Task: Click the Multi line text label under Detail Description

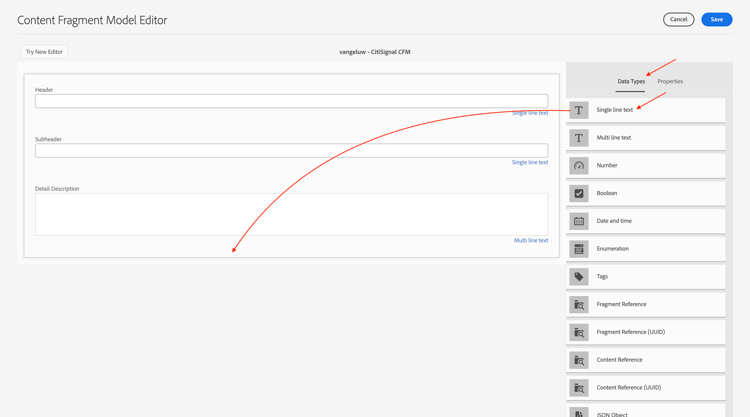Action: click(531, 241)
